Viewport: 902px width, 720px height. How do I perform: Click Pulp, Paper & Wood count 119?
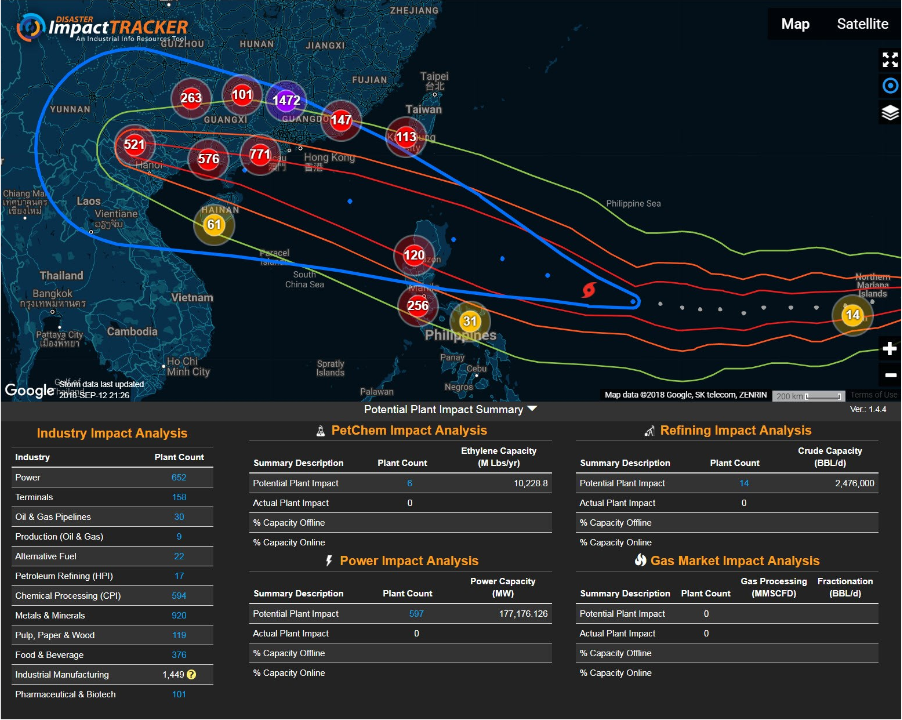pyautogui.click(x=179, y=635)
